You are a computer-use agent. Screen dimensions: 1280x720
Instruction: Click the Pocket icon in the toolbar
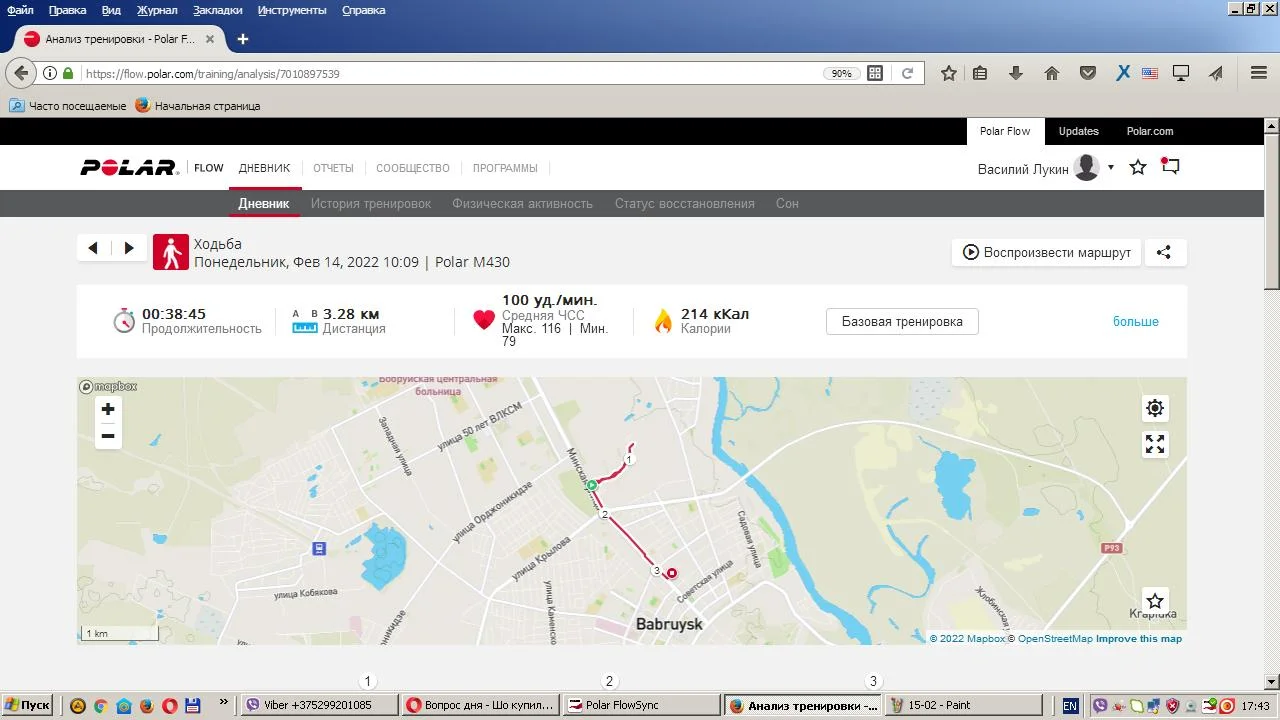click(1088, 73)
